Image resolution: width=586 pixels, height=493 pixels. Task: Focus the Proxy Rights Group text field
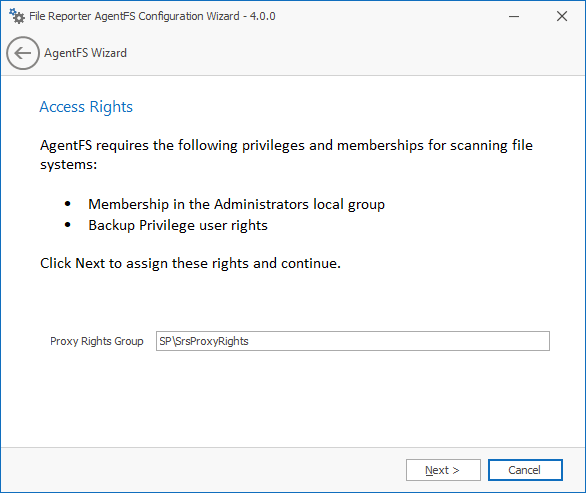(x=353, y=341)
